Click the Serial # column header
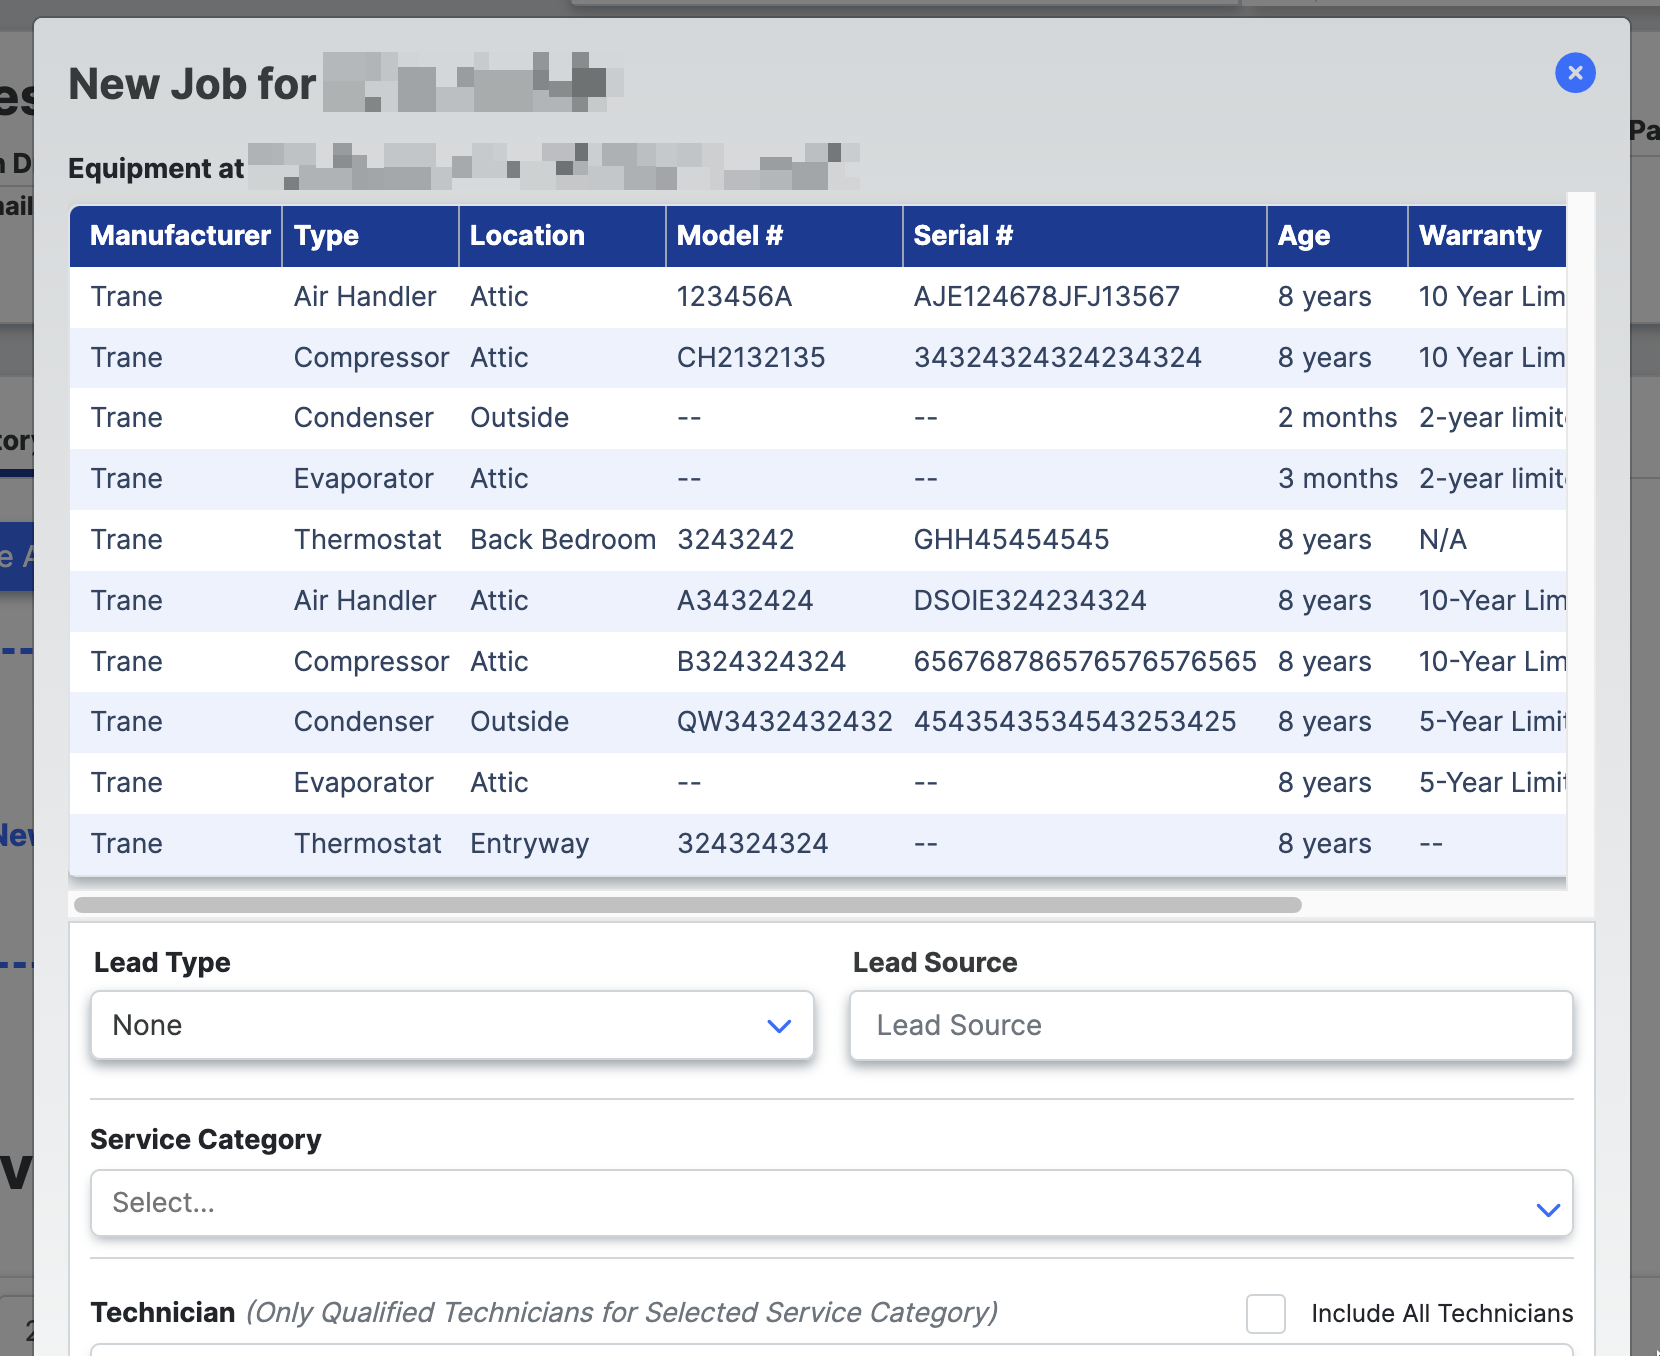Image resolution: width=1660 pixels, height=1356 pixels. point(963,236)
